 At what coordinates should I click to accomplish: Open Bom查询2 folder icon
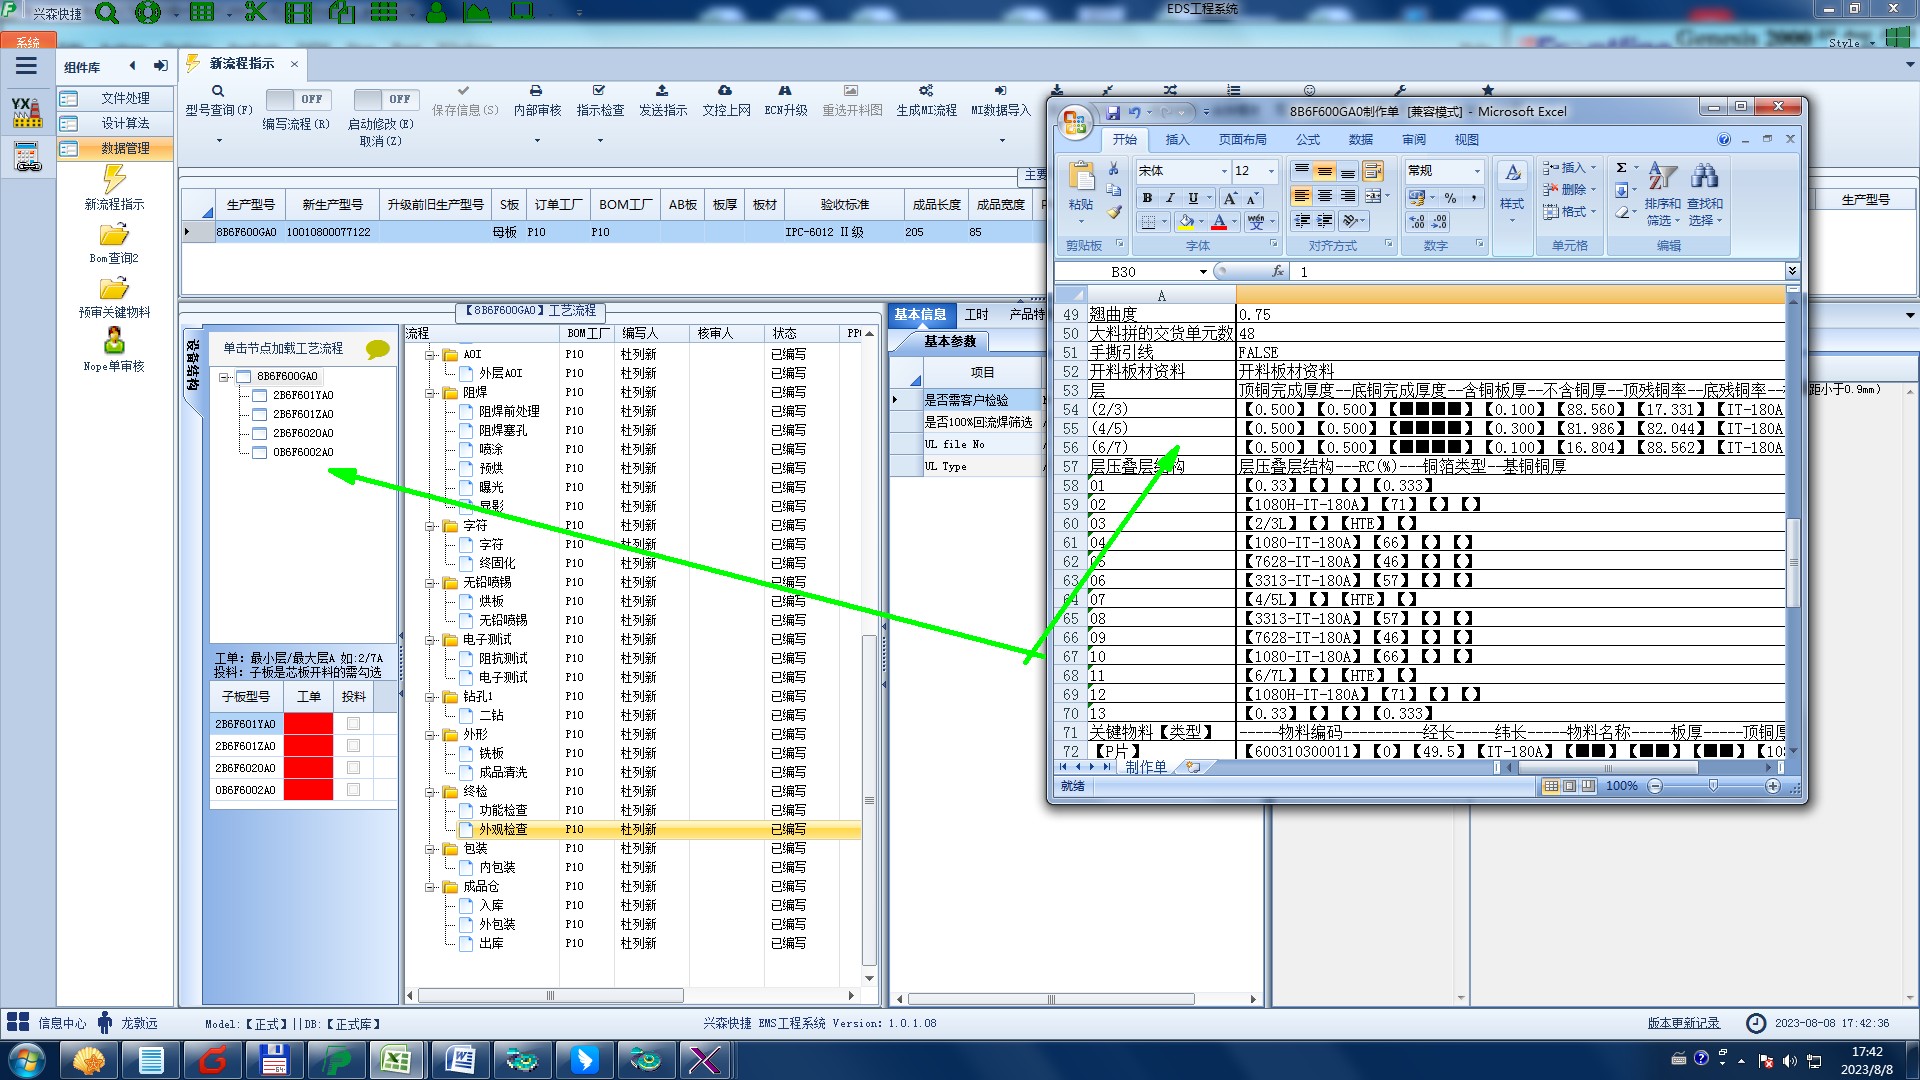click(114, 235)
